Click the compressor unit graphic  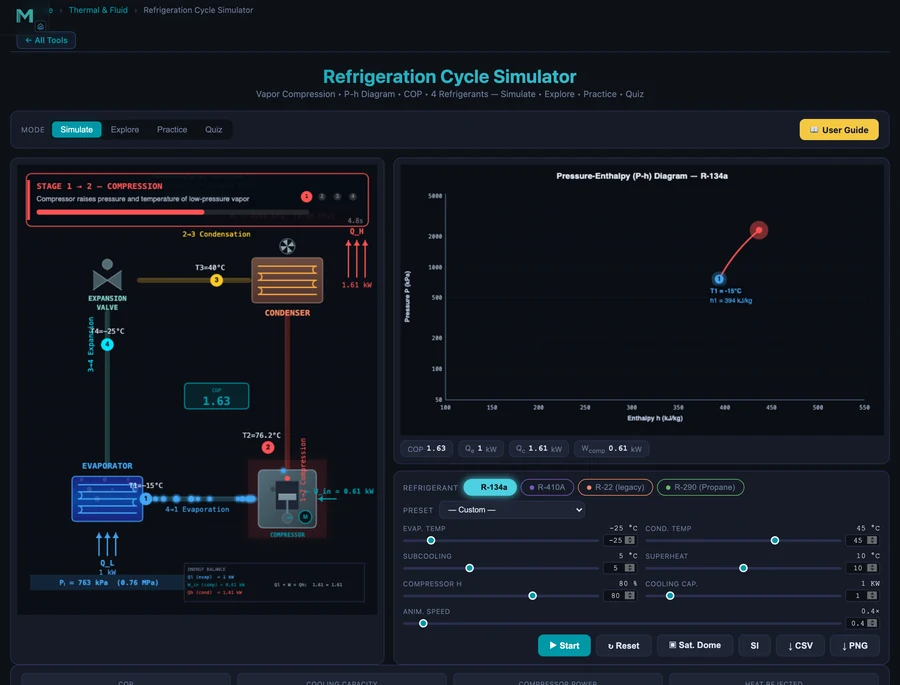coord(287,498)
